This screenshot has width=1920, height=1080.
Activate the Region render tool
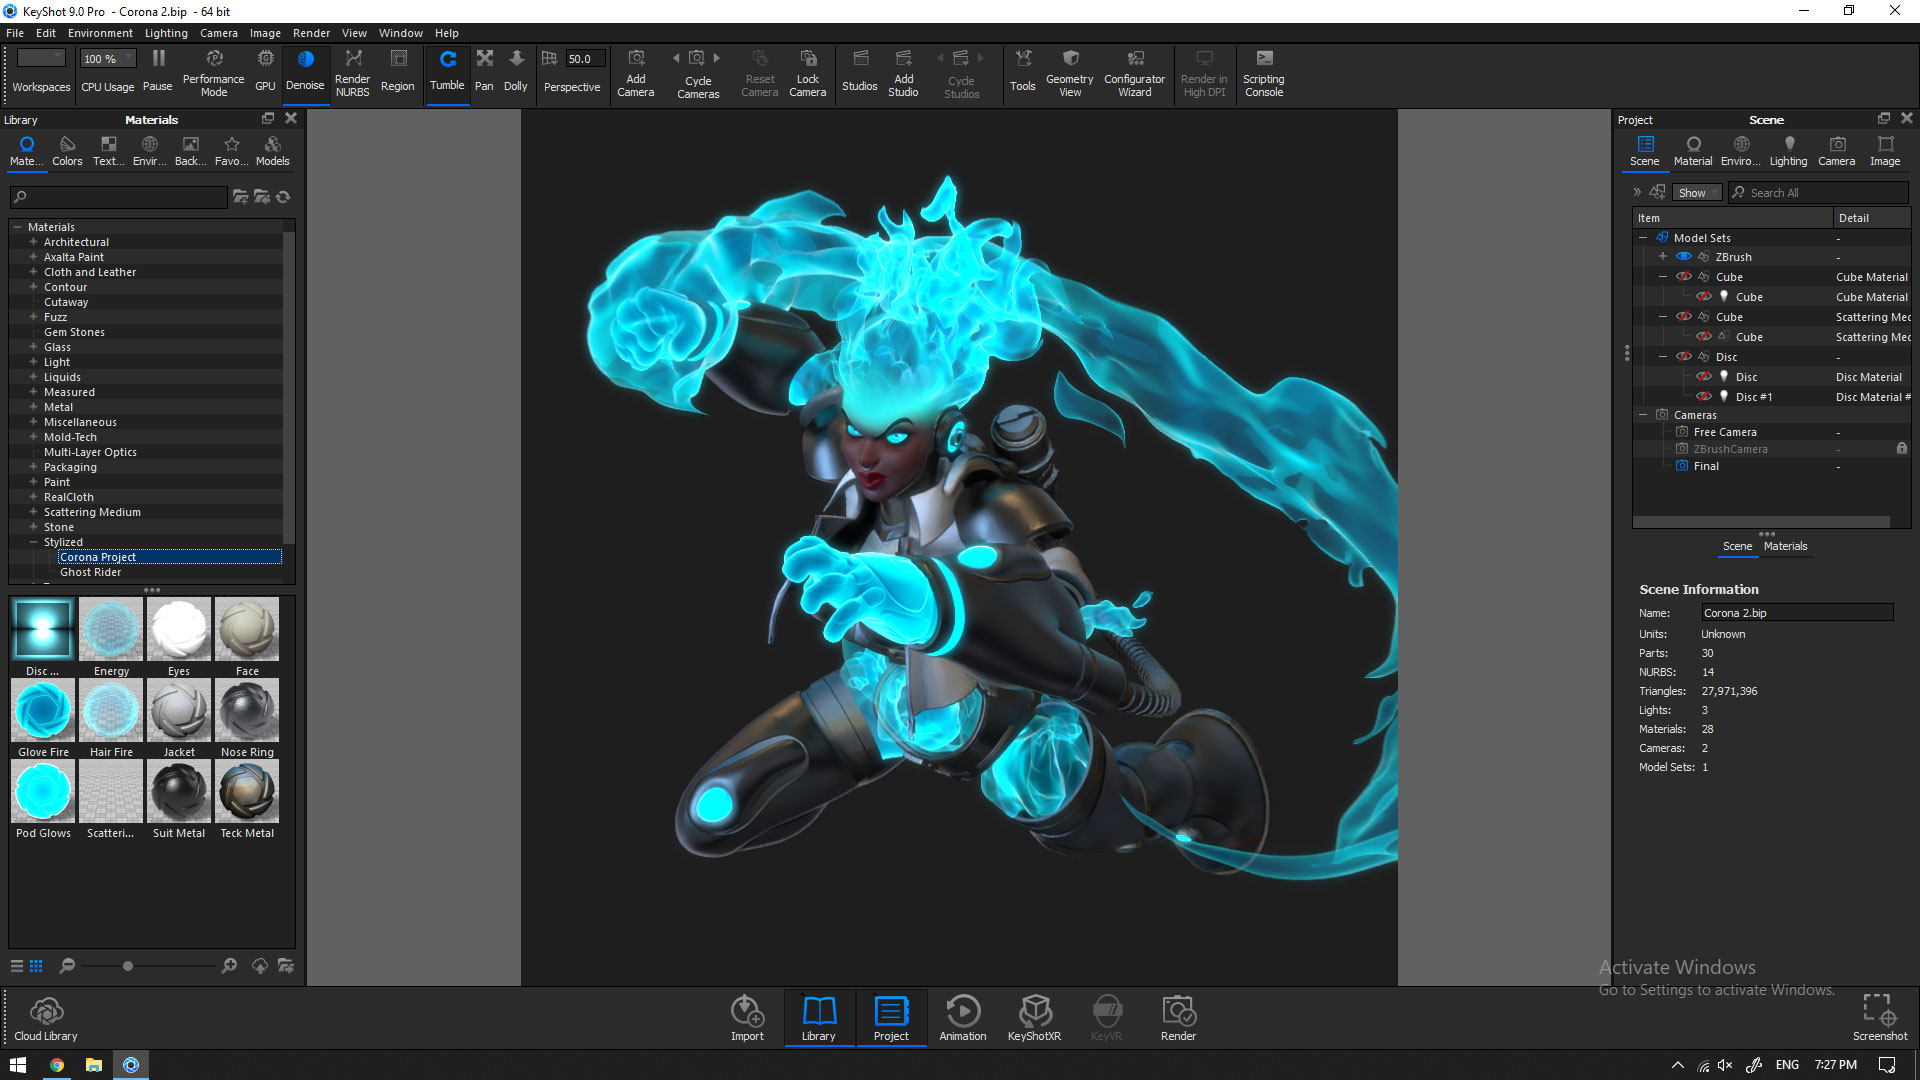click(397, 71)
